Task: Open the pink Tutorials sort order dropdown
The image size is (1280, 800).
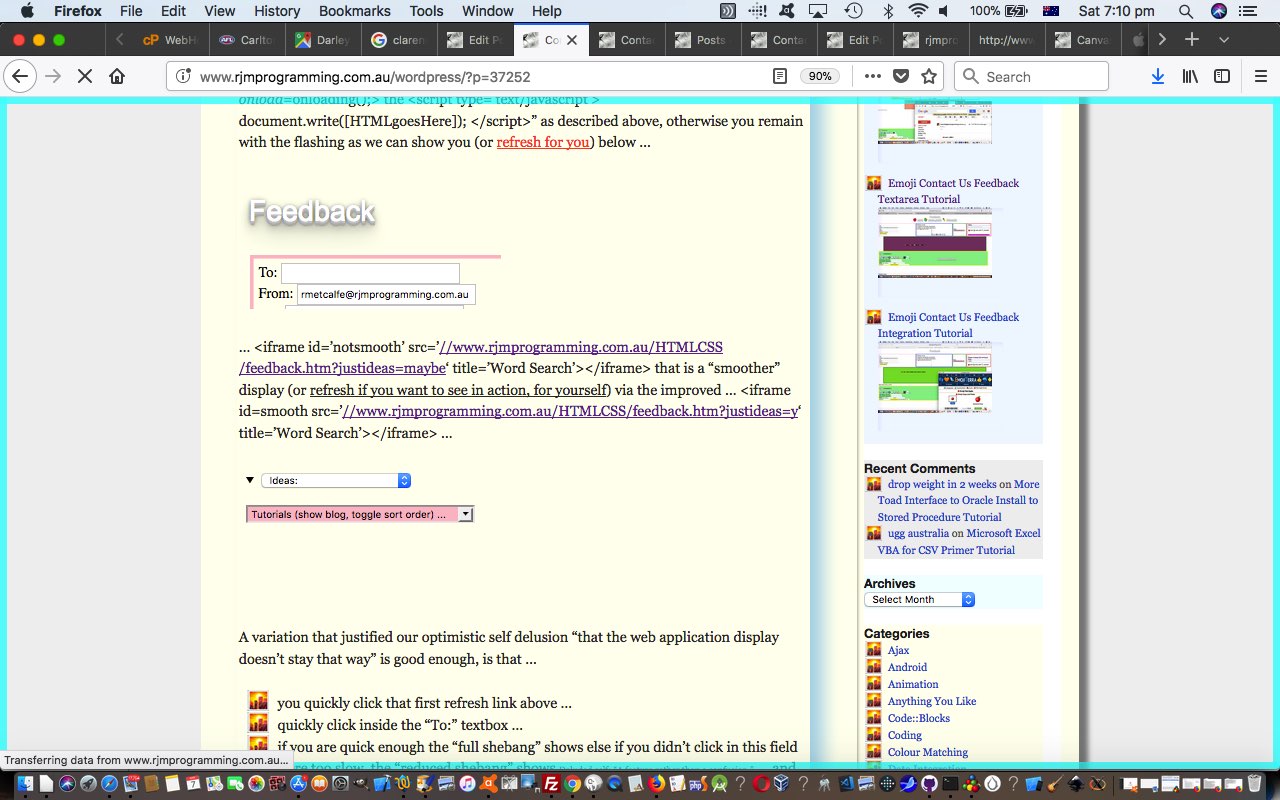Action: (360, 515)
